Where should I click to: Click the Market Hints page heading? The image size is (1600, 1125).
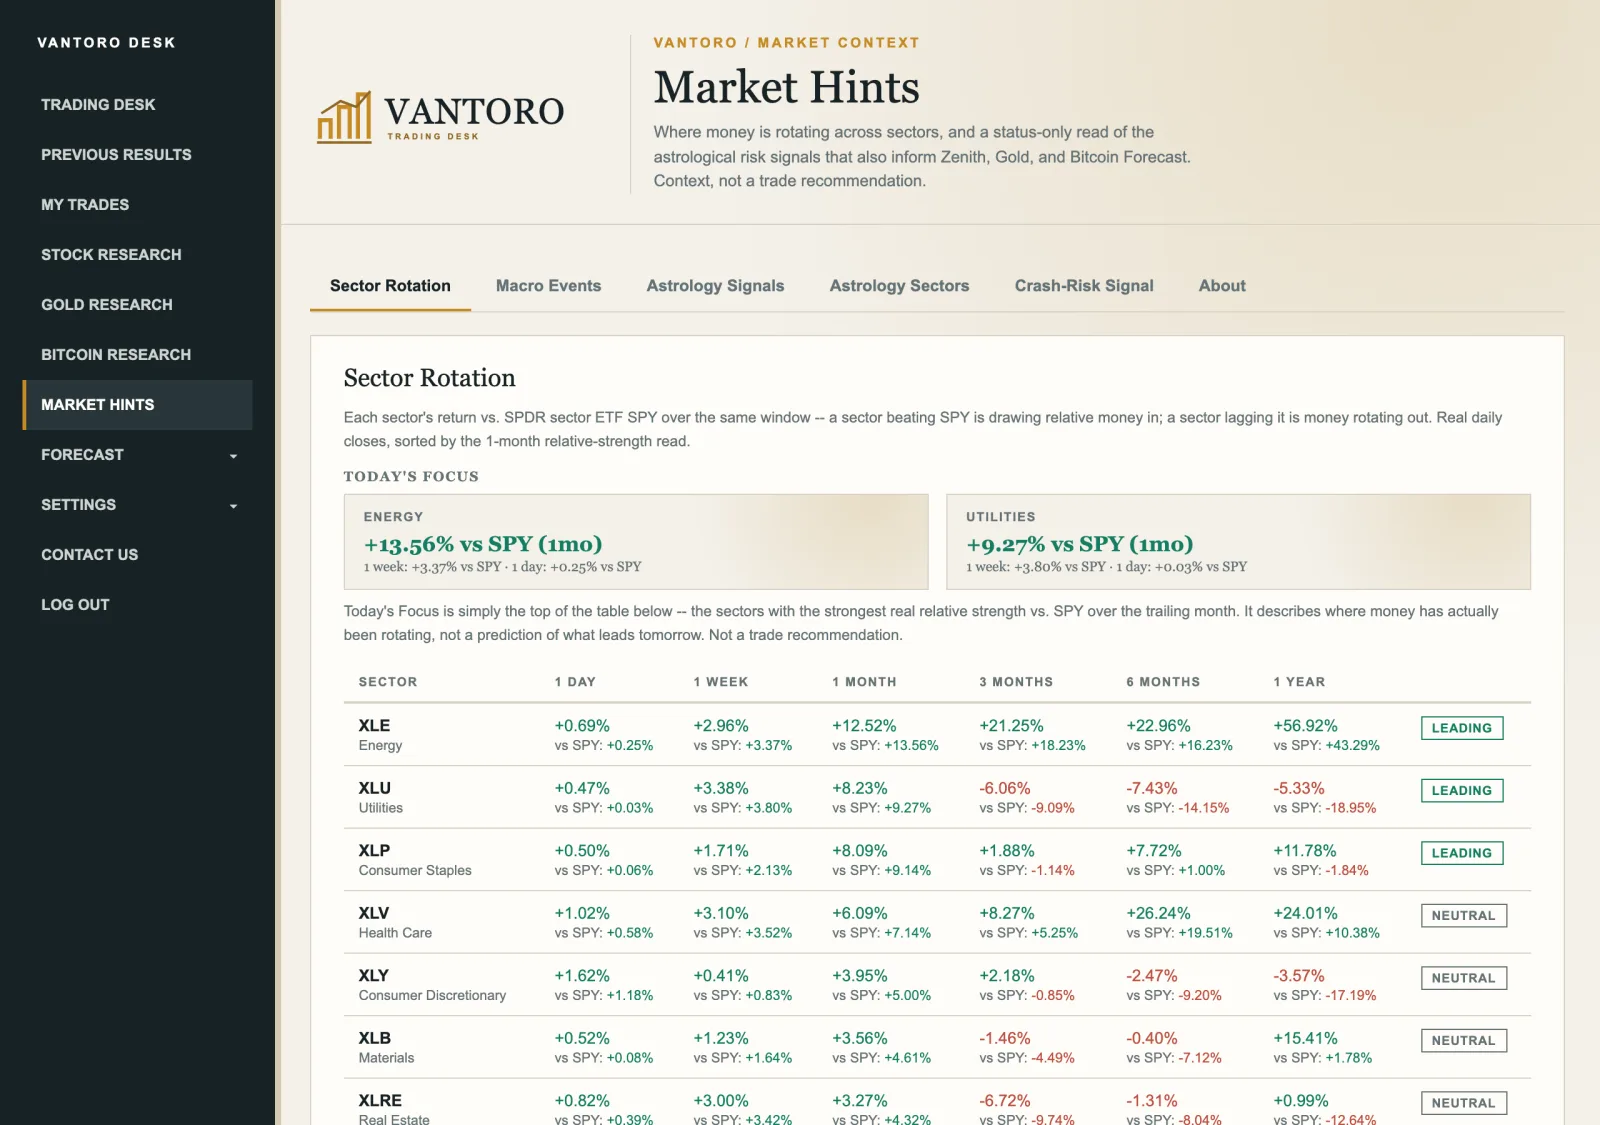click(787, 87)
